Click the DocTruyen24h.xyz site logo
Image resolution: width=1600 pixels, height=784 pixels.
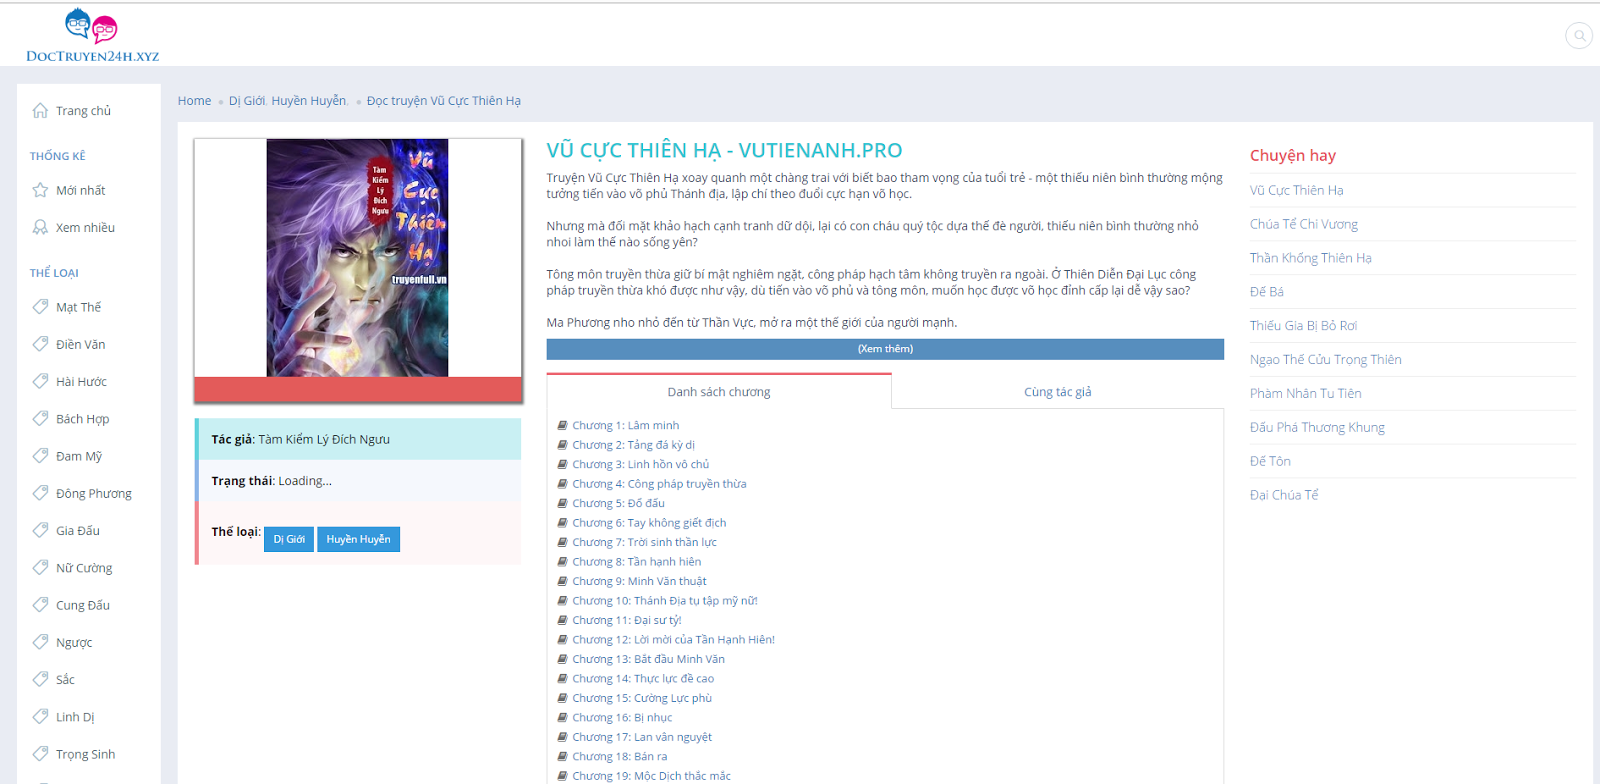[x=92, y=36]
